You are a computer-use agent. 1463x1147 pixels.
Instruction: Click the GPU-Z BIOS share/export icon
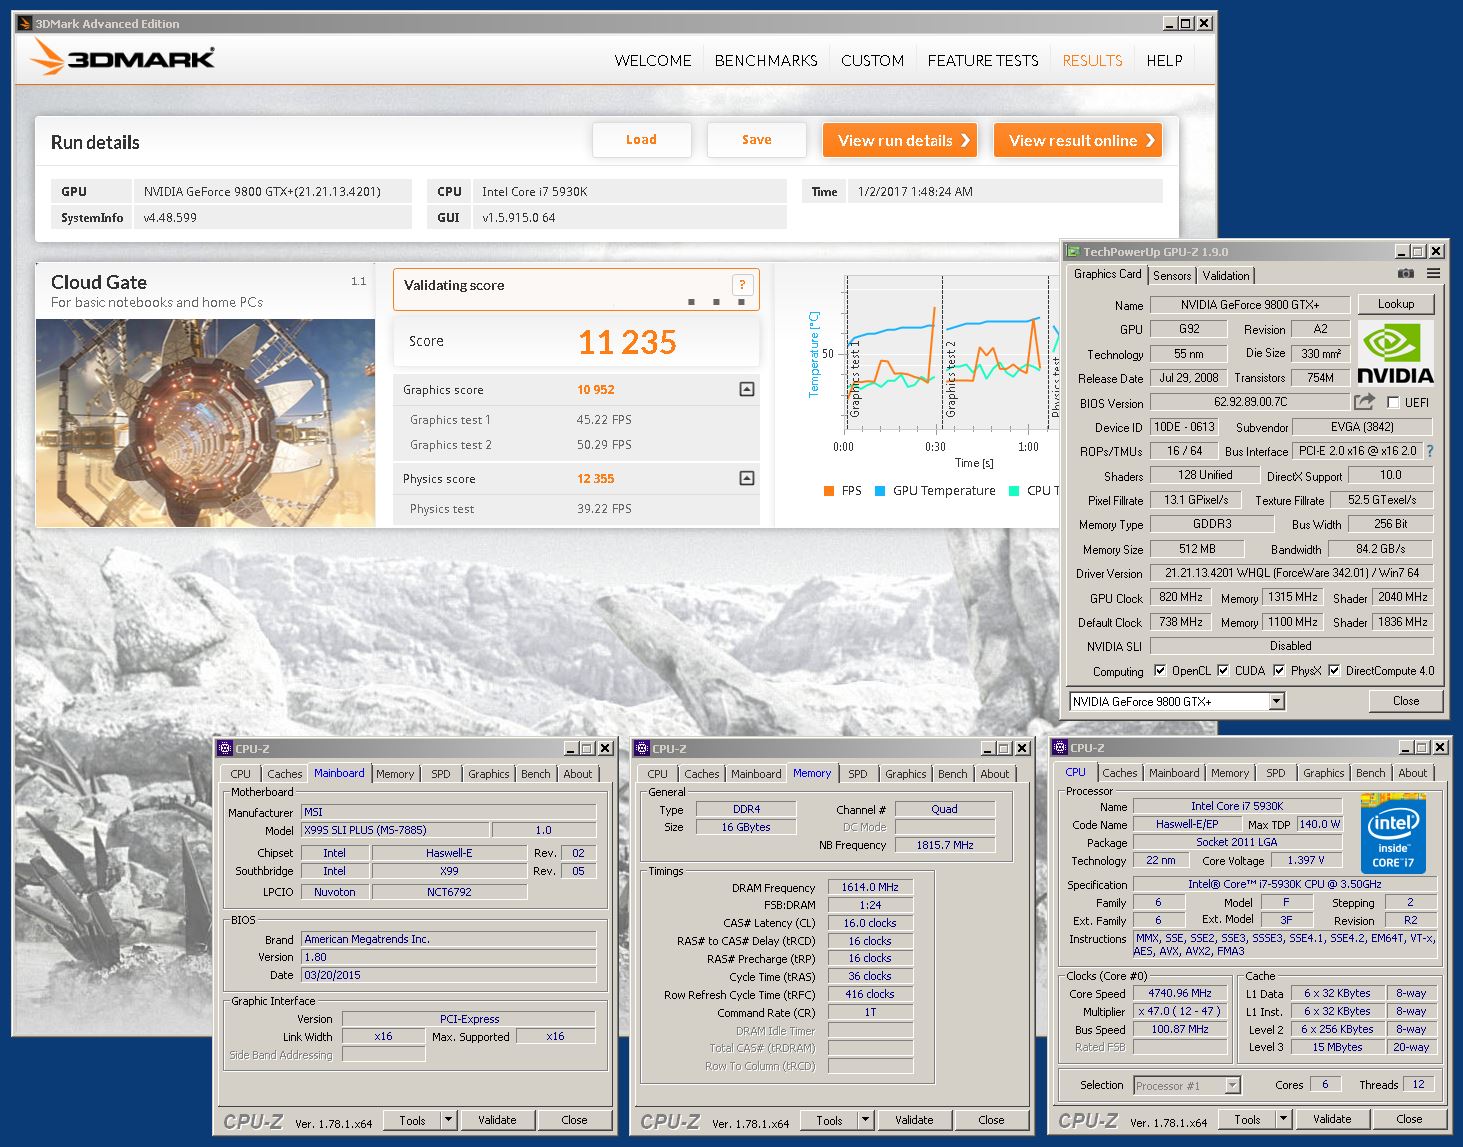(1364, 402)
